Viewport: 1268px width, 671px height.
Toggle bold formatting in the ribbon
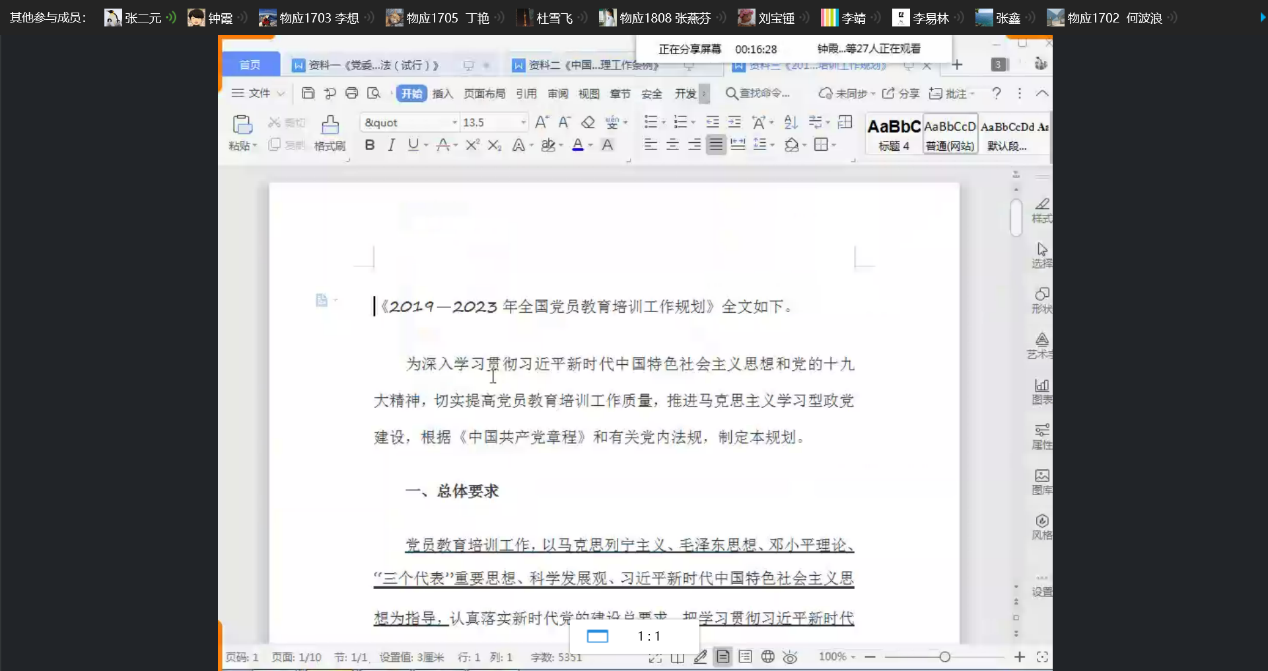369,145
